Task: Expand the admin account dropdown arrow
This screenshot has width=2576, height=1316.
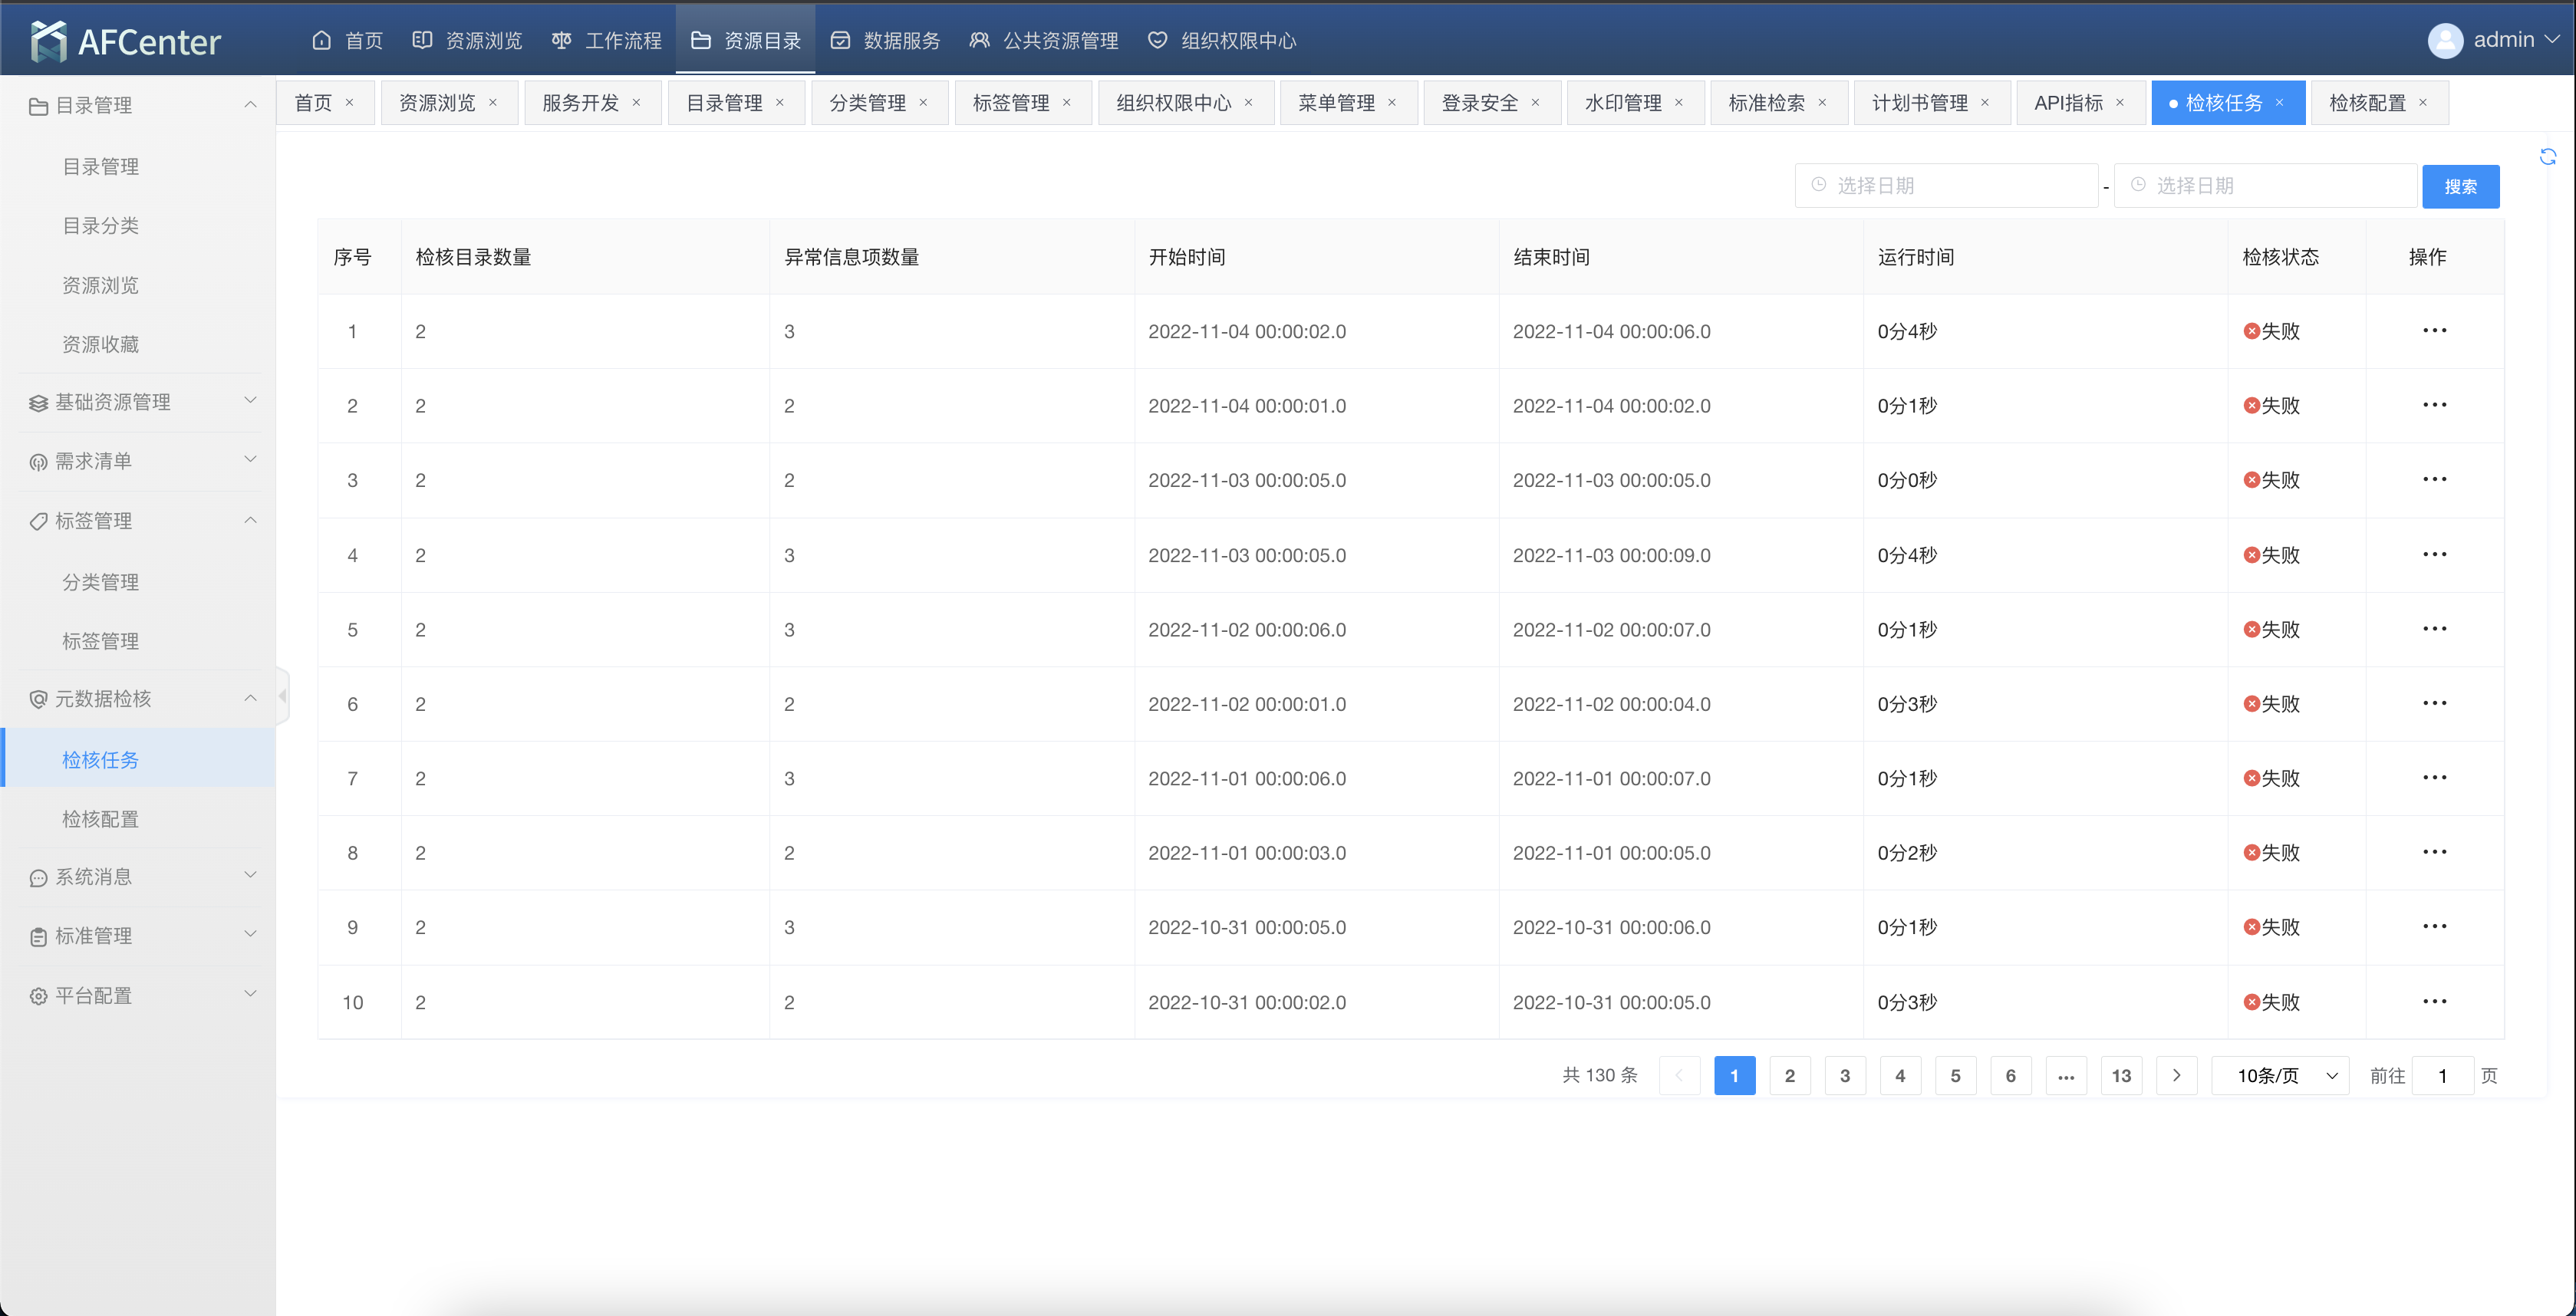Action: click(x=2551, y=40)
